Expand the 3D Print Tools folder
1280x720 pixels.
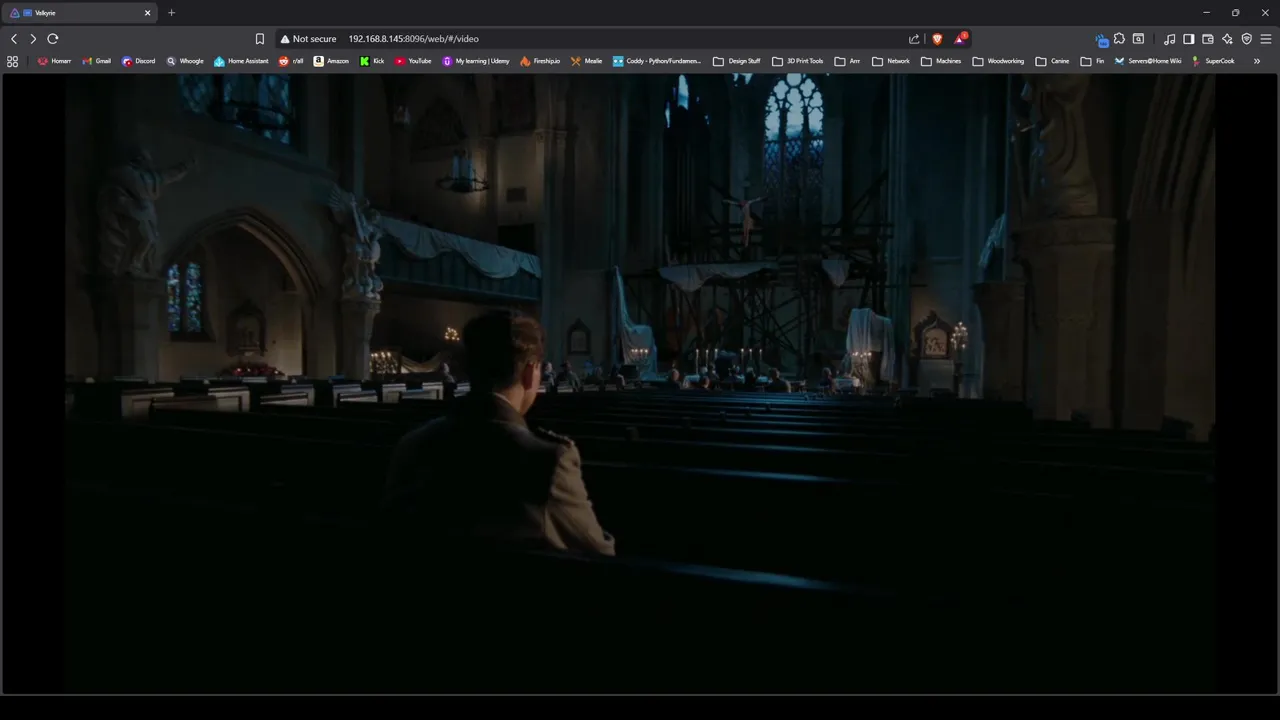click(797, 61)
